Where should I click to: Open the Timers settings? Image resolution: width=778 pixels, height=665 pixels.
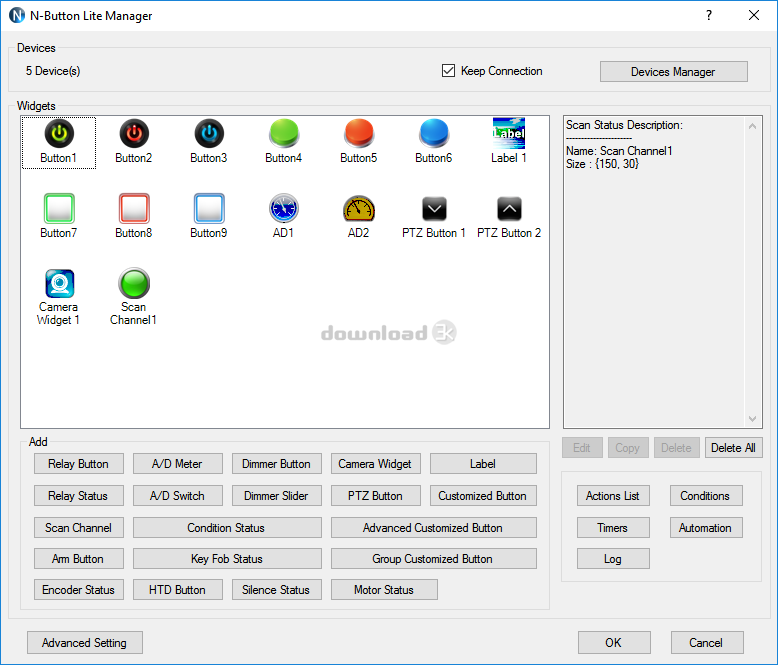click(x=613, y=528)
